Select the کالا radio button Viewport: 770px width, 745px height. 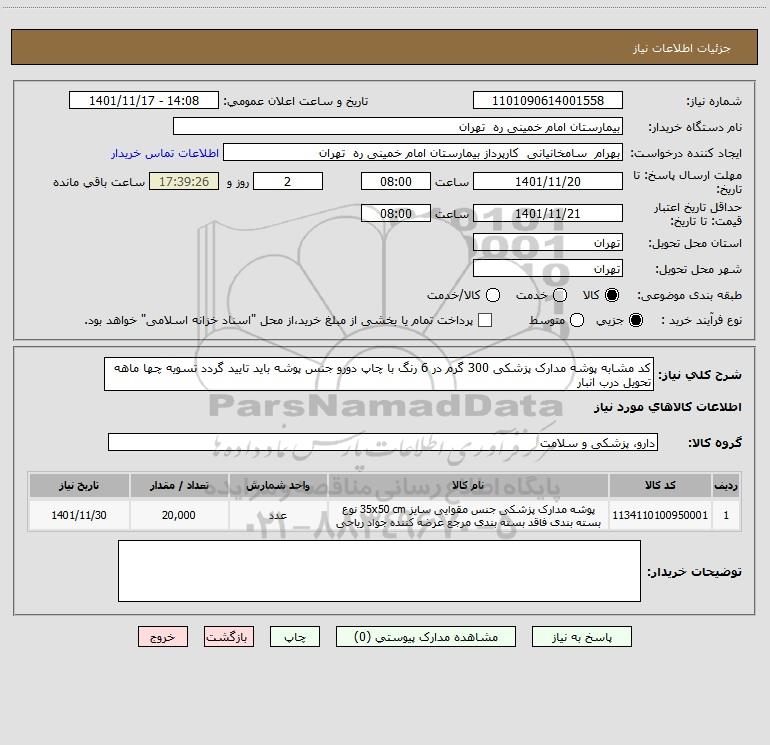coord(612,295)
